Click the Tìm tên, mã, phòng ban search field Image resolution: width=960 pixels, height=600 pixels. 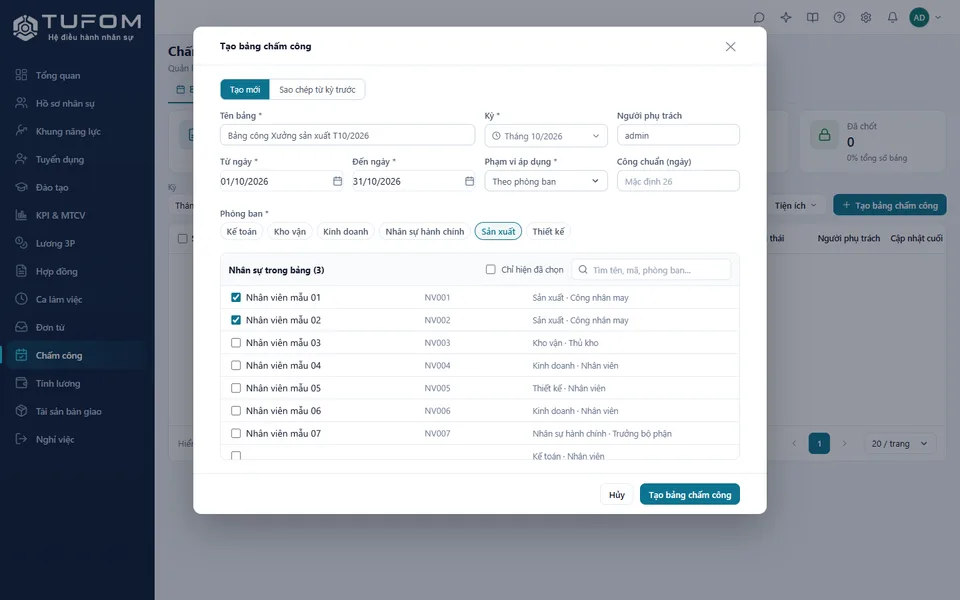(x=651, y=269)
